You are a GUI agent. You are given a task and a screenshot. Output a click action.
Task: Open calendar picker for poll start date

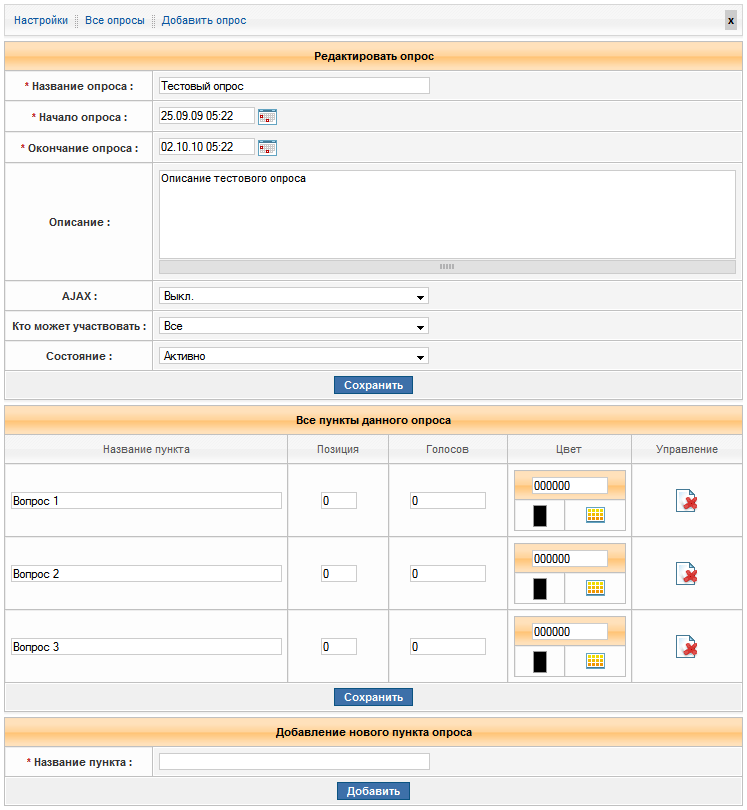pyautogui.click(x=267, y=117)
